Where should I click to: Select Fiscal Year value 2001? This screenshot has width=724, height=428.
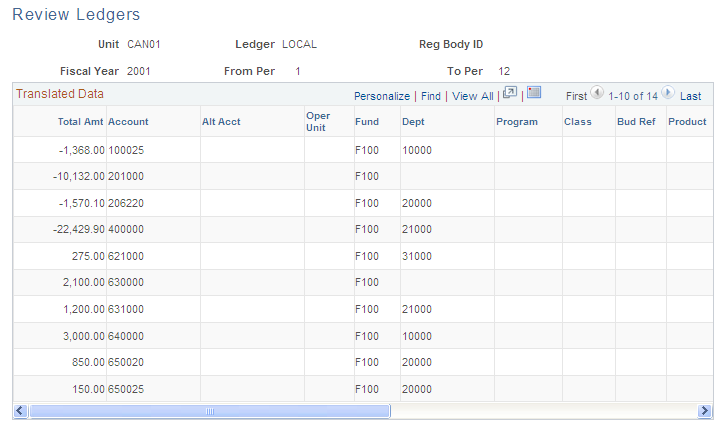[139, 72]
